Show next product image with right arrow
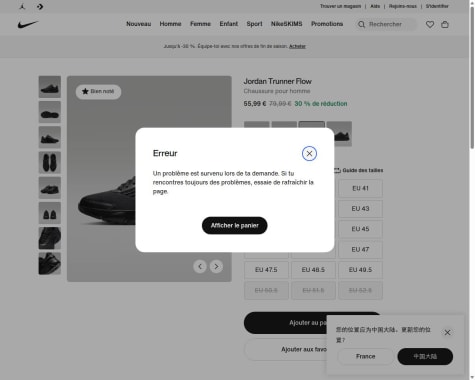Screen dimensions: 475x380 (216, 266)
